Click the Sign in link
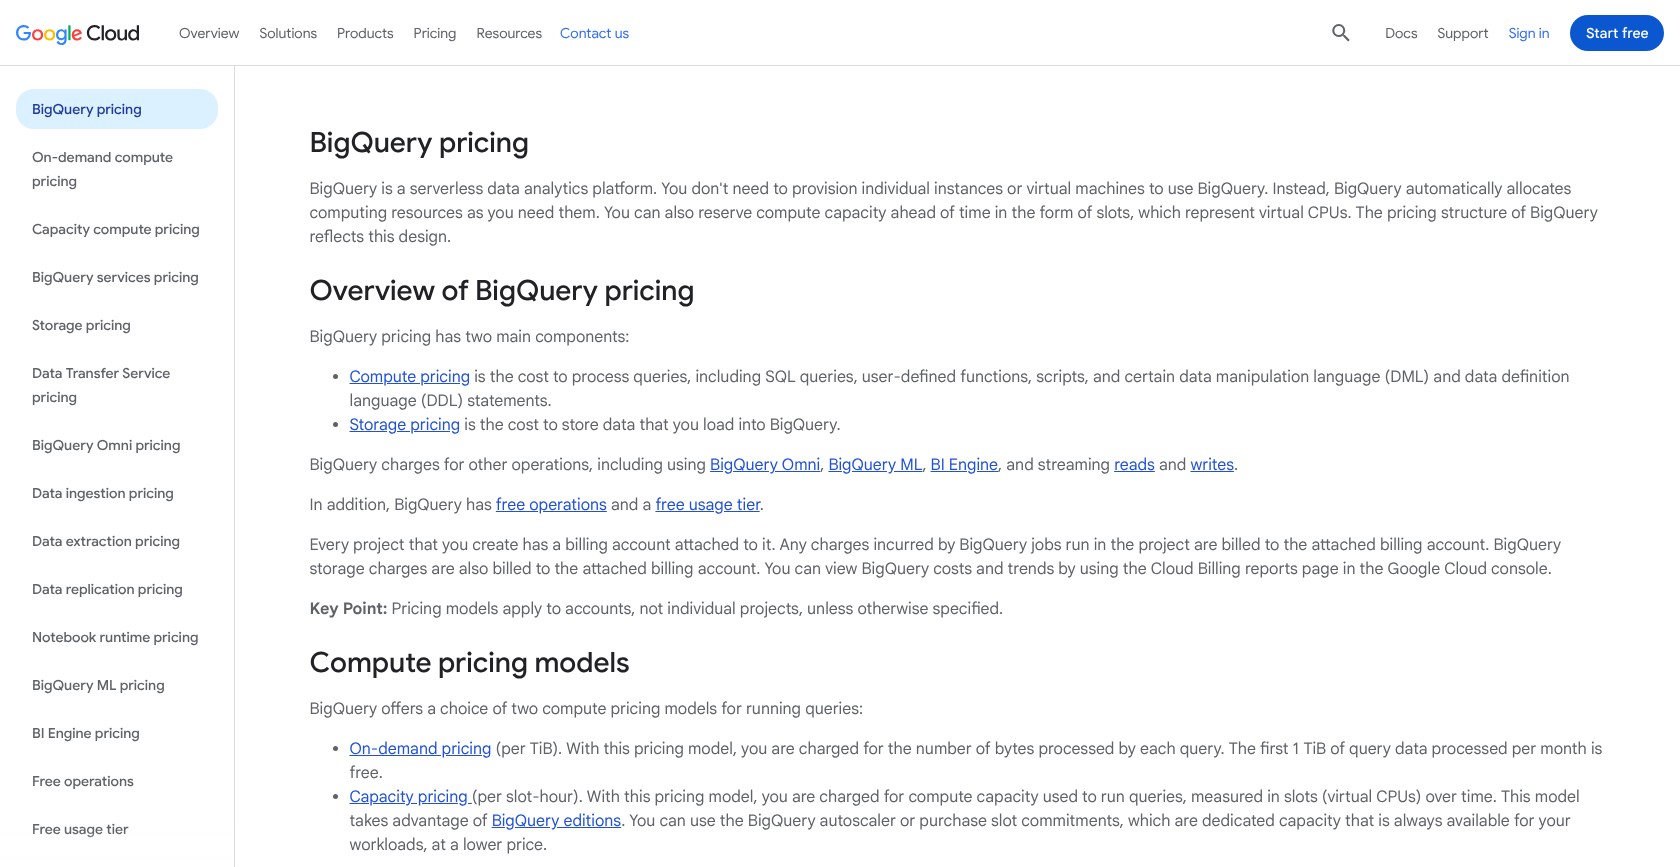The width and height of the screenshot is (1680, 867). click(1529, 33)
